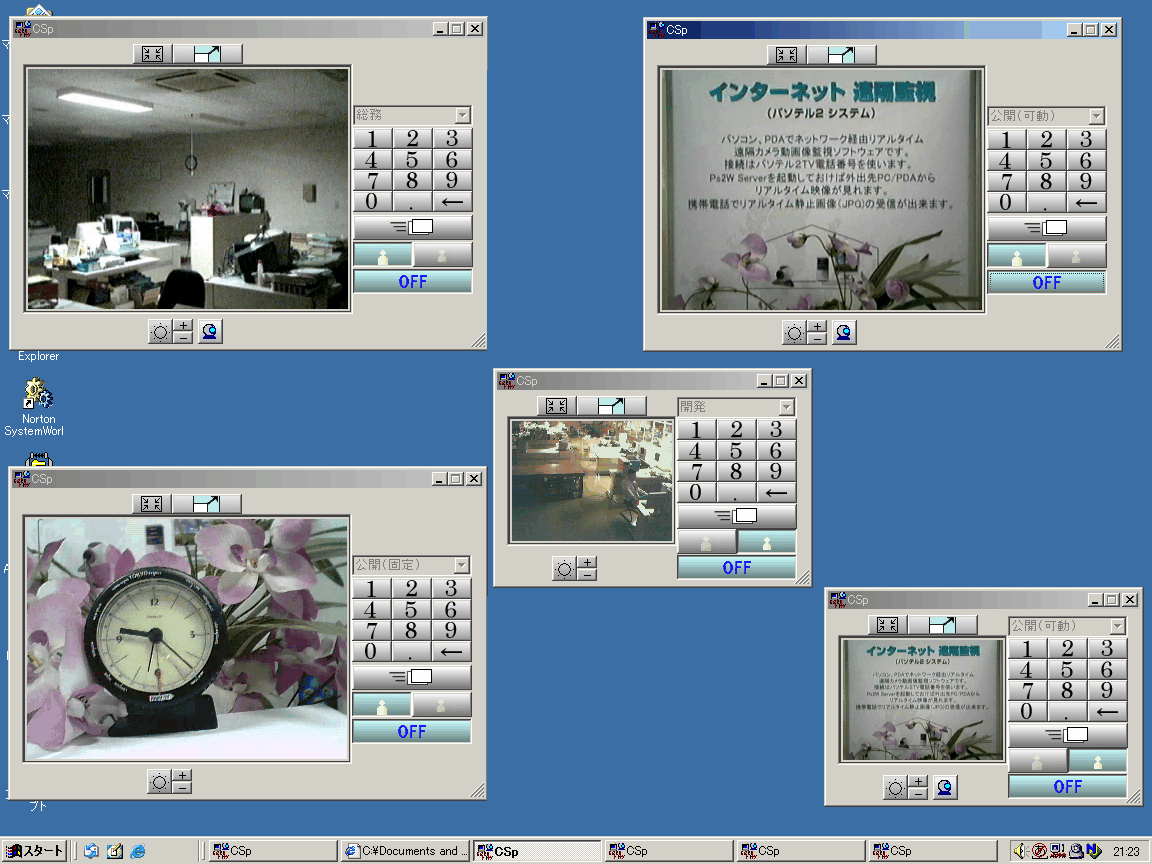Expand the 公開(固定) dropdown
1152x864 pixels.
point(461,566)
